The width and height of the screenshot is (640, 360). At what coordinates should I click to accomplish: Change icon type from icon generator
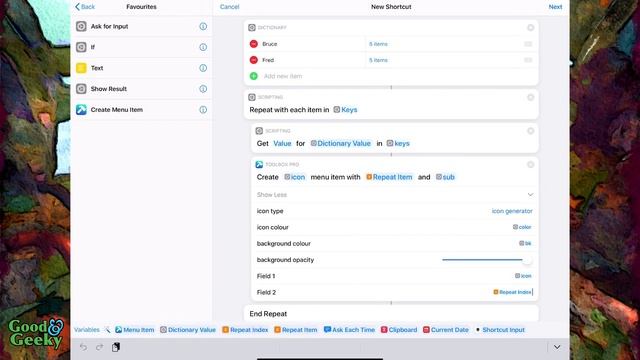pyautogui.click(x=512, y=211)
